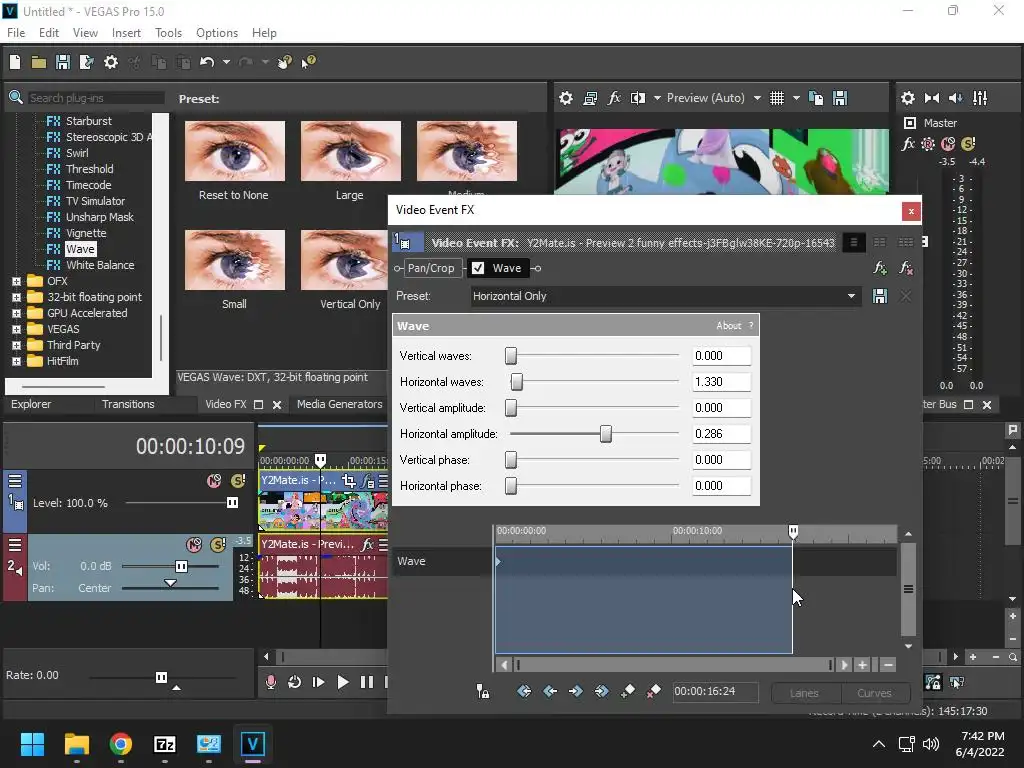Open the Preset dropdown showing Horizontal Only
The width and height of the screenshot is (1024, 768).
(851, 296)
